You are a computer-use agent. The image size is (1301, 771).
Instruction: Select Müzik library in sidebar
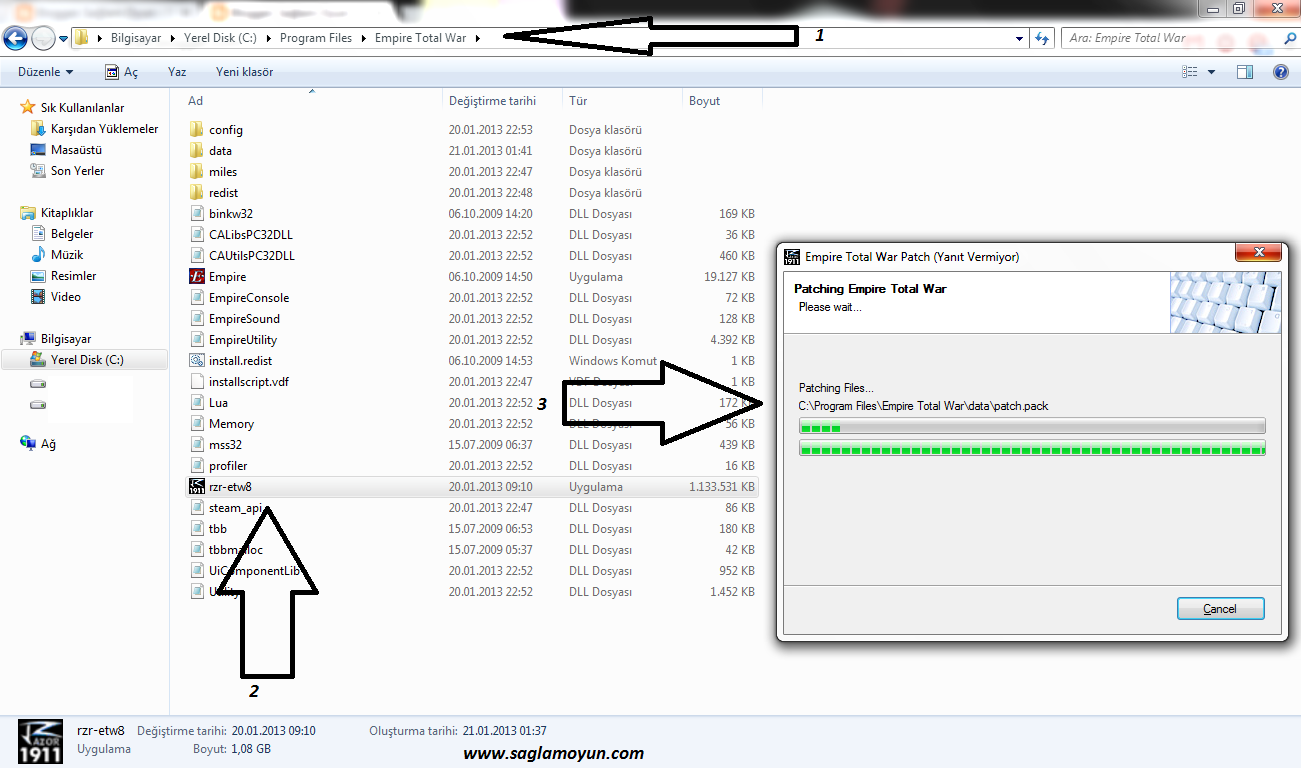coord(67,254)
